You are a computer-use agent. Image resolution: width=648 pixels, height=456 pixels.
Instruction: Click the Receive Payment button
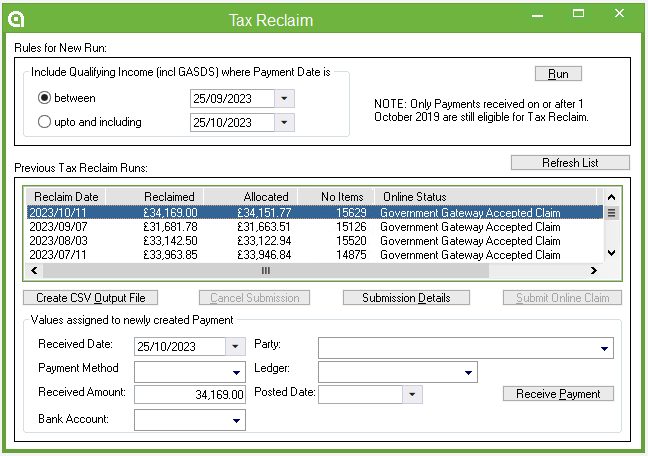(x=558, y=394)
